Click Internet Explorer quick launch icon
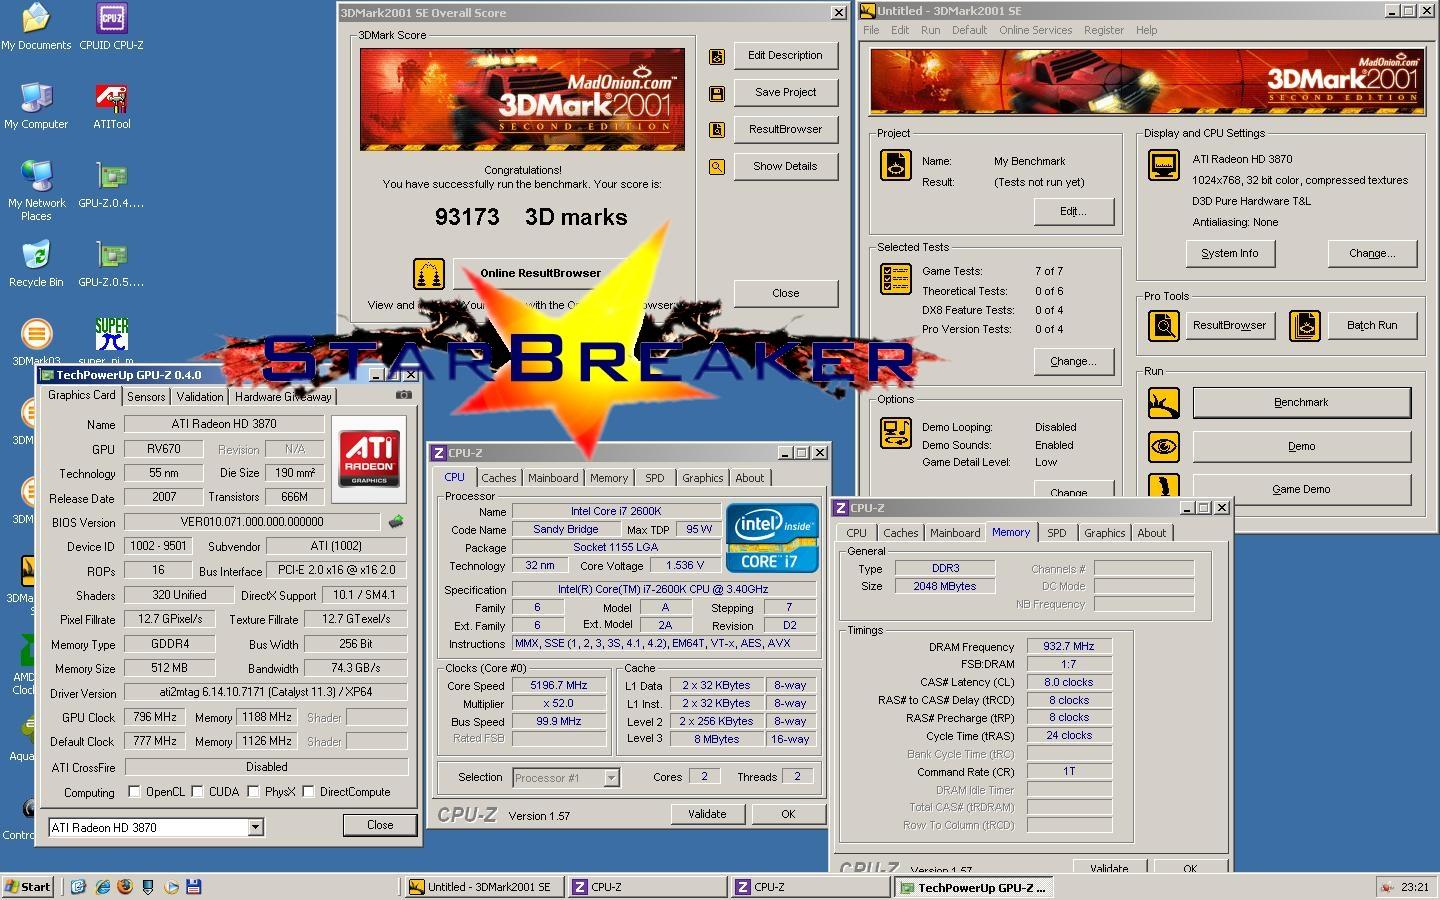The width and height of the screenshot is (1440, 900). tap(102, 886)
